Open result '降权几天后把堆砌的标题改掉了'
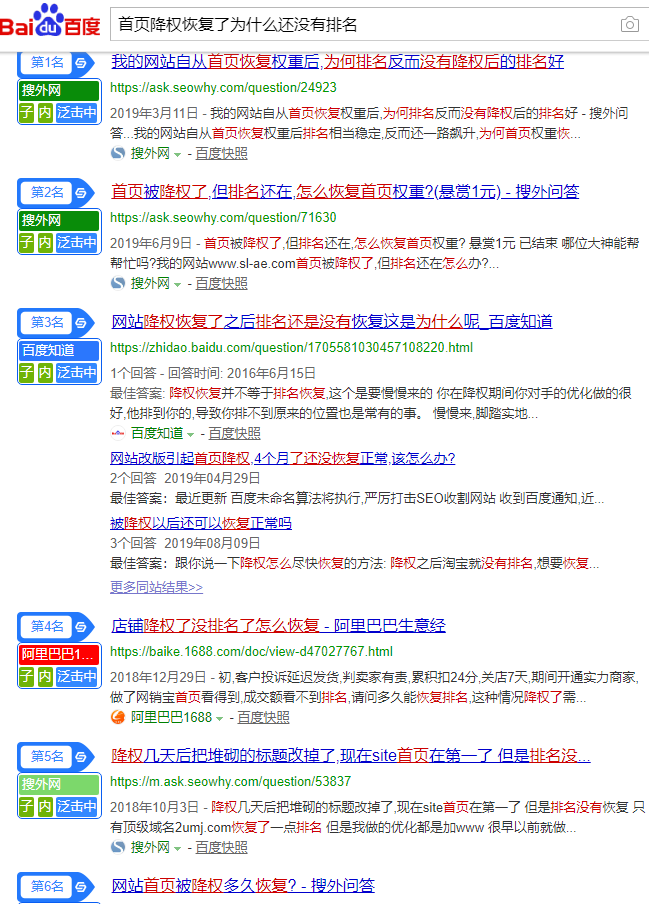649x904 pixels. (350, 755)
